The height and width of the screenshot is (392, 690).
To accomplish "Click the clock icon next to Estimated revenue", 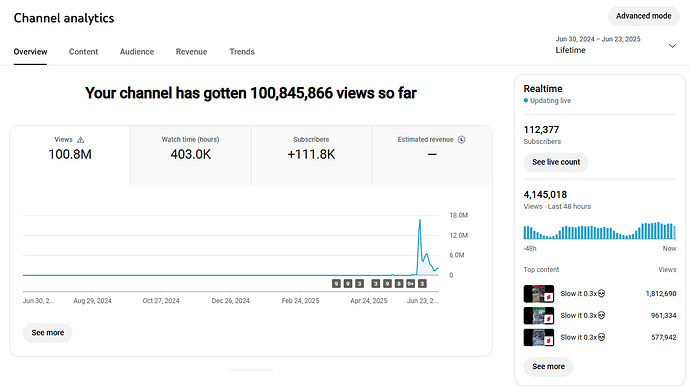I will click(x=461, y=139).
